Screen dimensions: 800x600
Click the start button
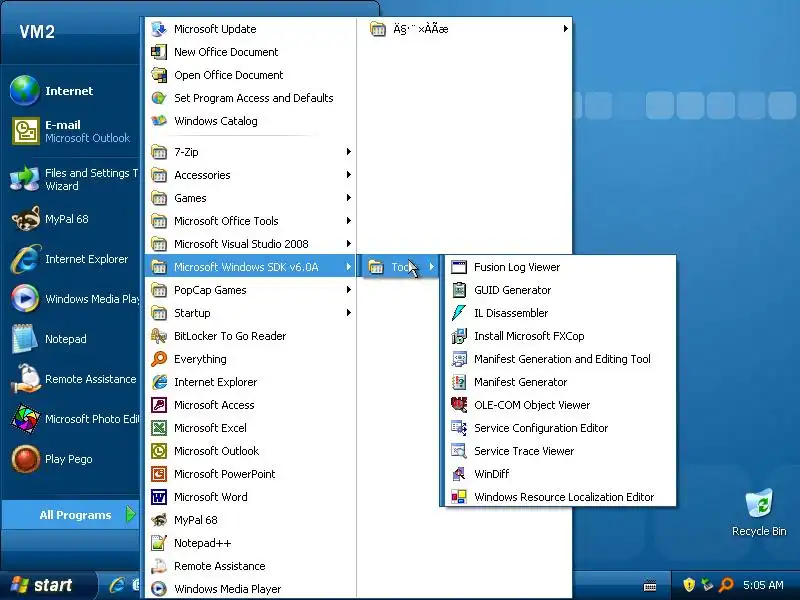click(x=47, y=585)
